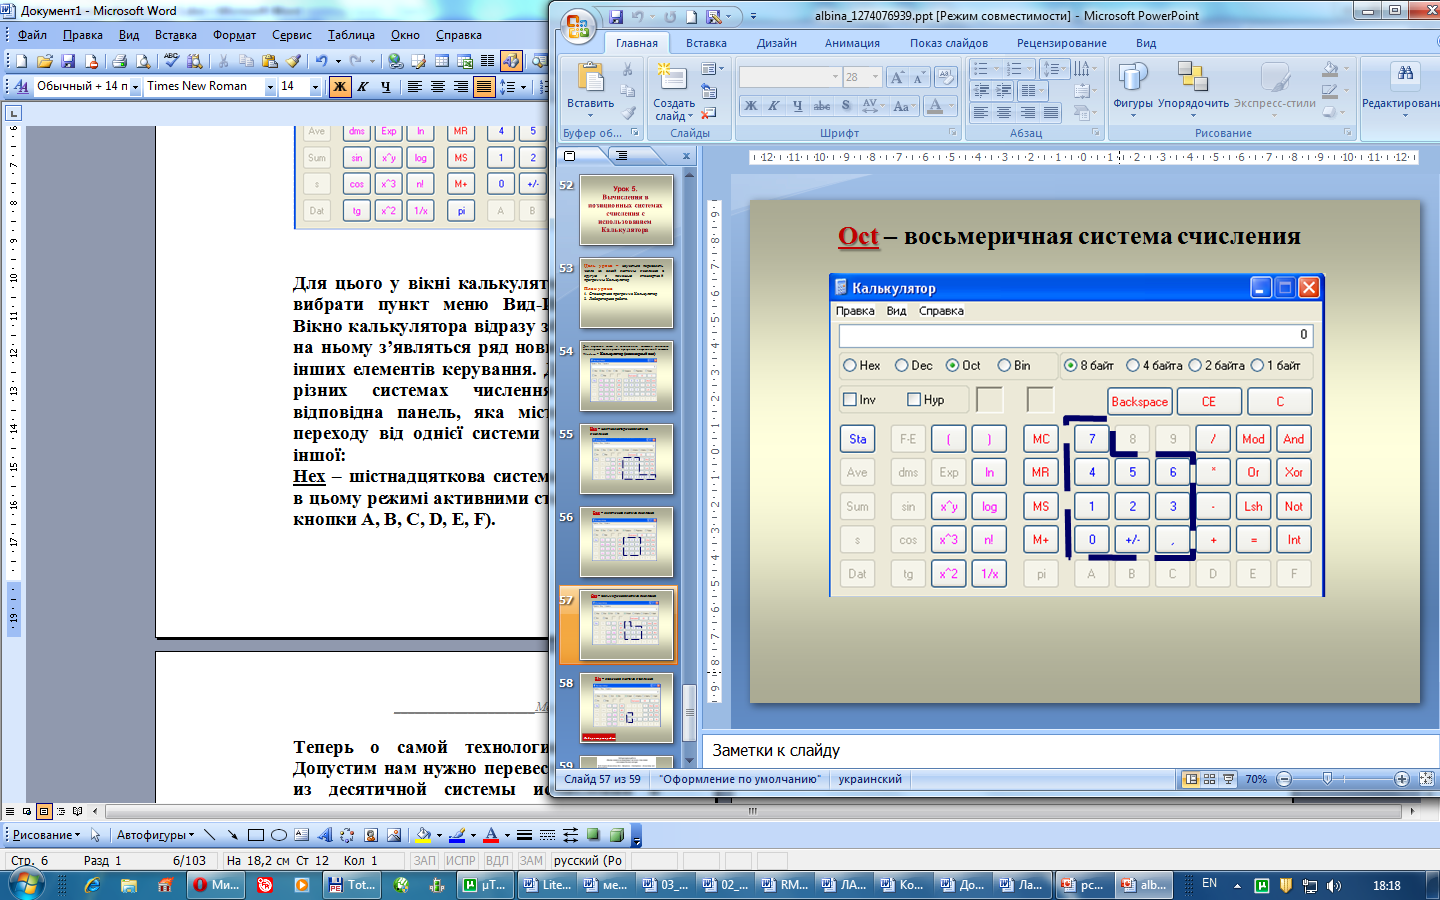Click the Paste clipboard icon in Word toolbar
The width and height of the screenshot is (1440, 900).
[x=270, y=61]
